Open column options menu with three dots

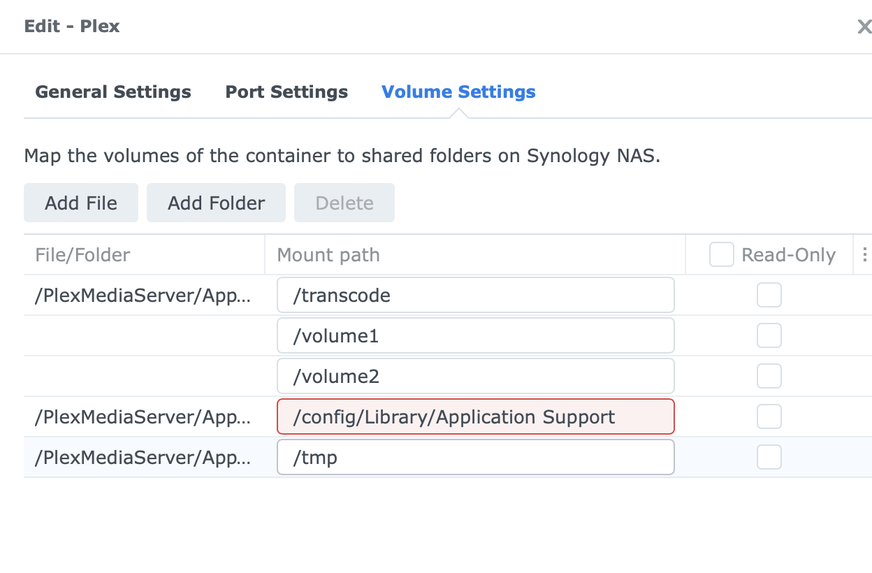tap(865, 255)
